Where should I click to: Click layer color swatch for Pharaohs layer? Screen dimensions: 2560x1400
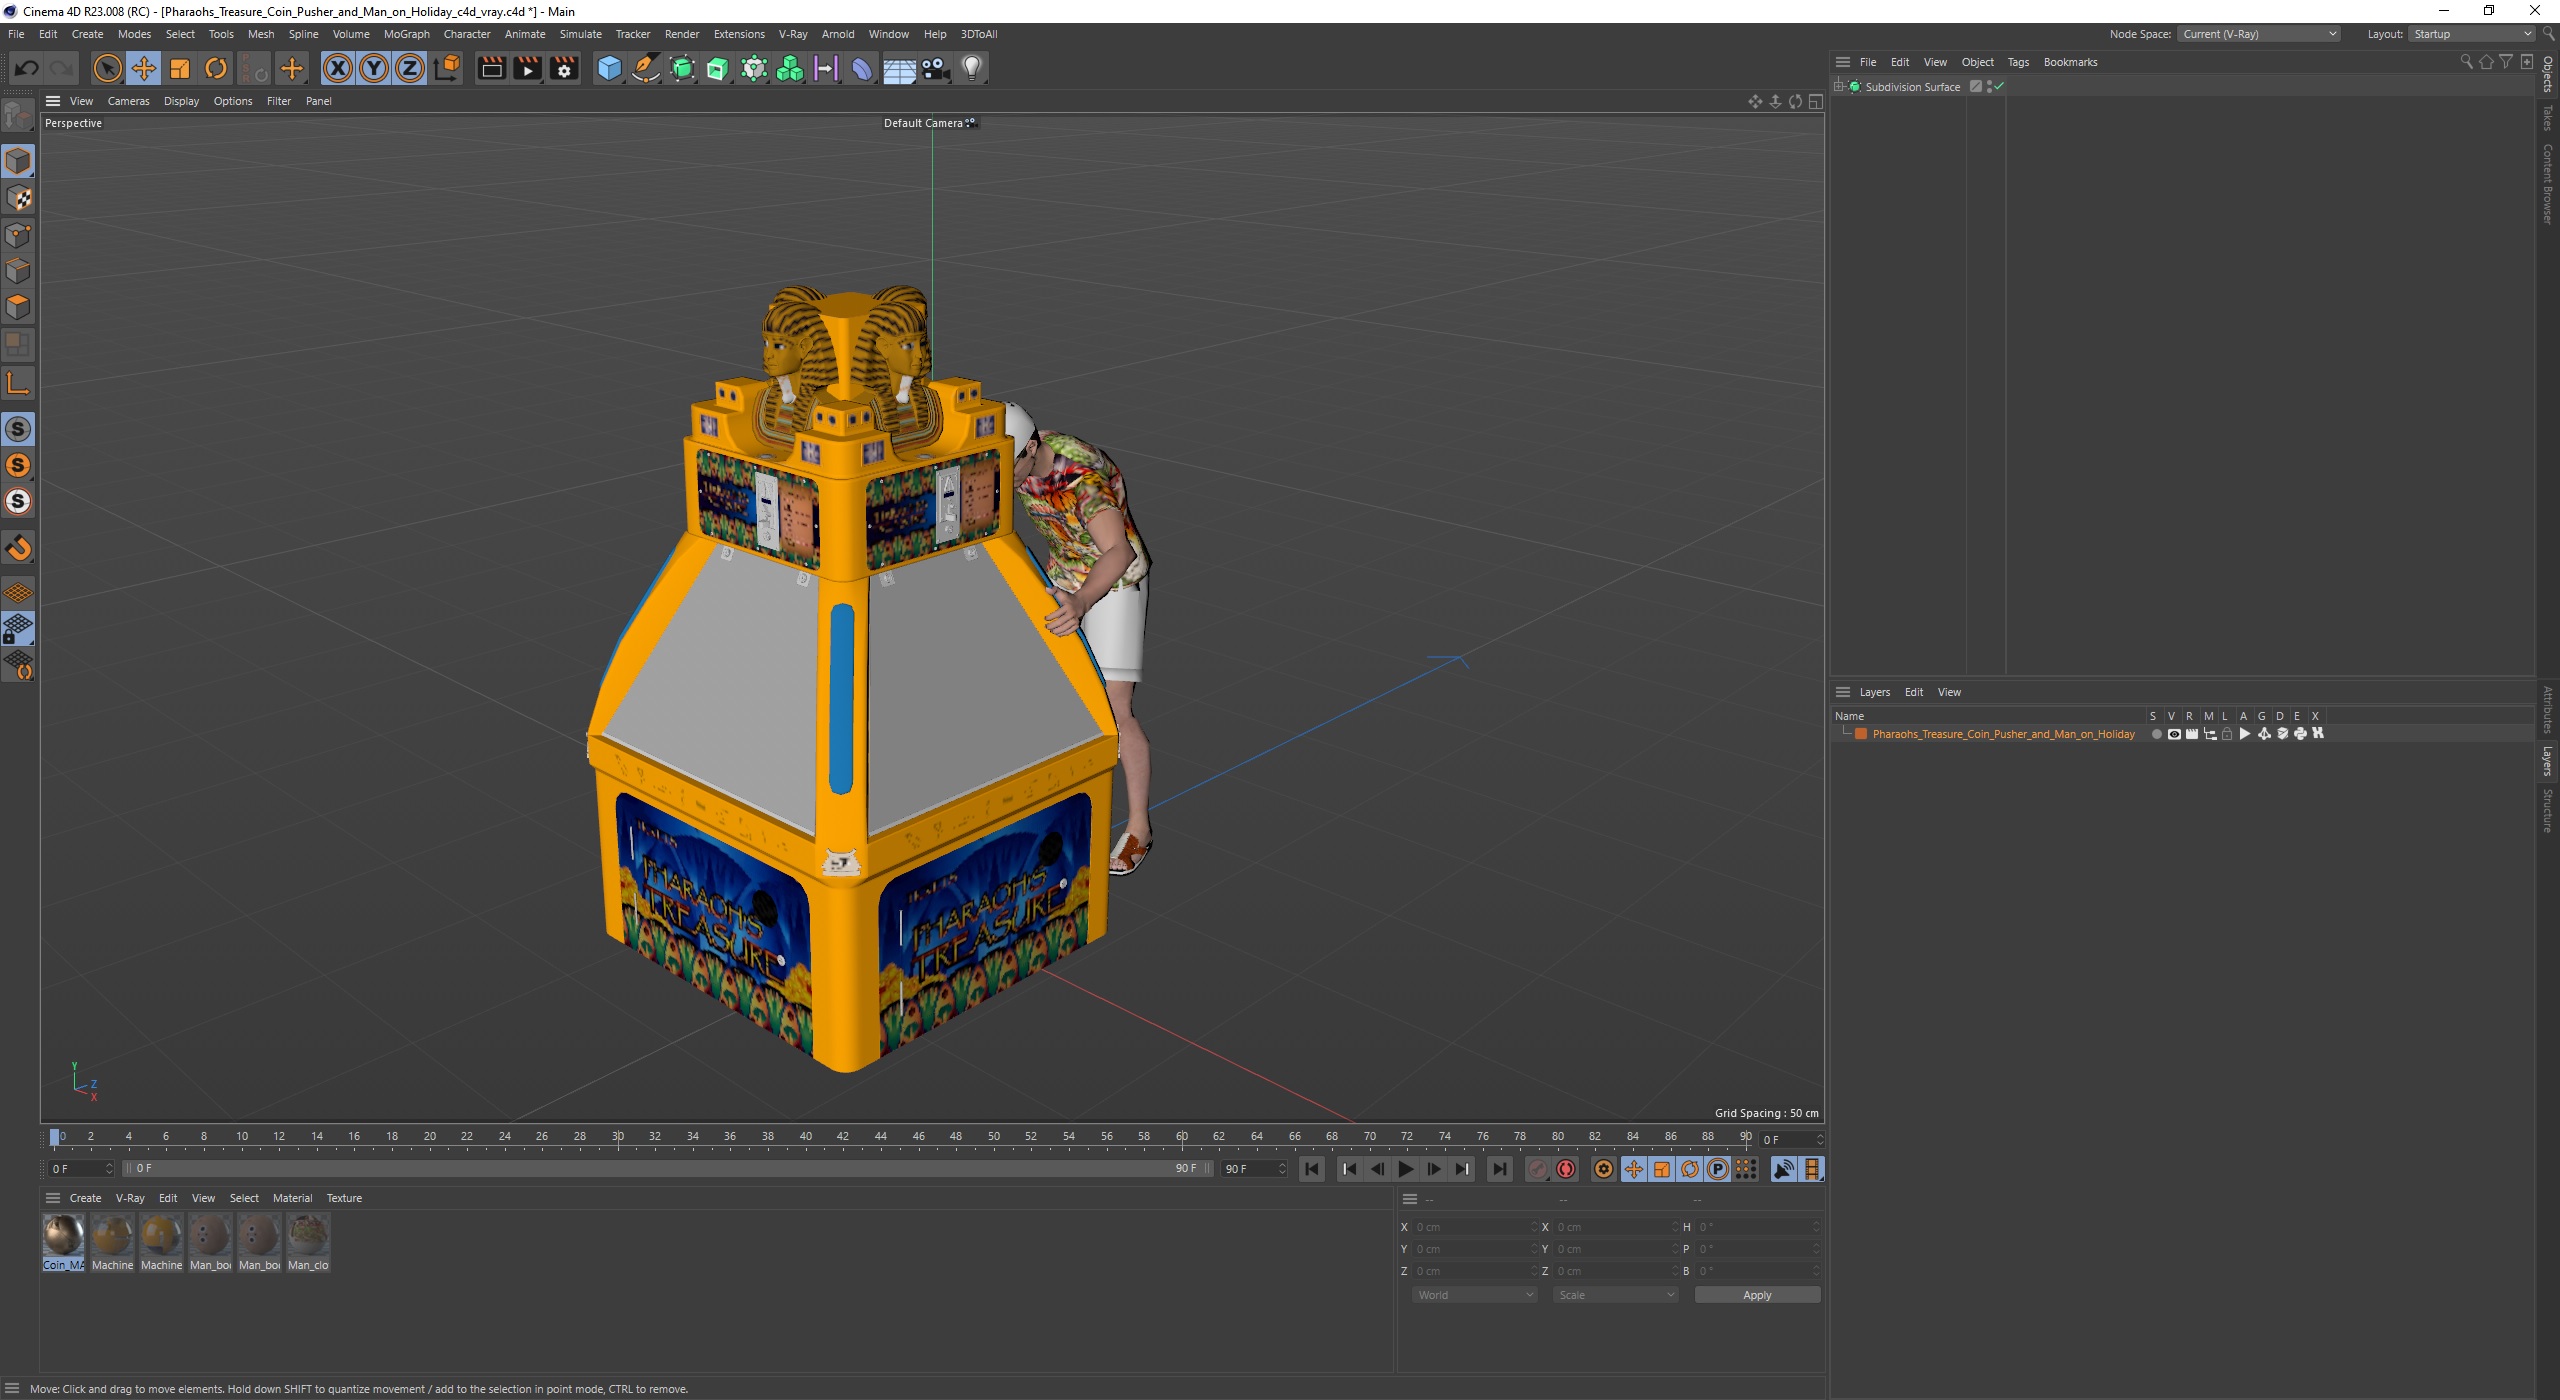pyautogui.click(x=1861, y=734)
